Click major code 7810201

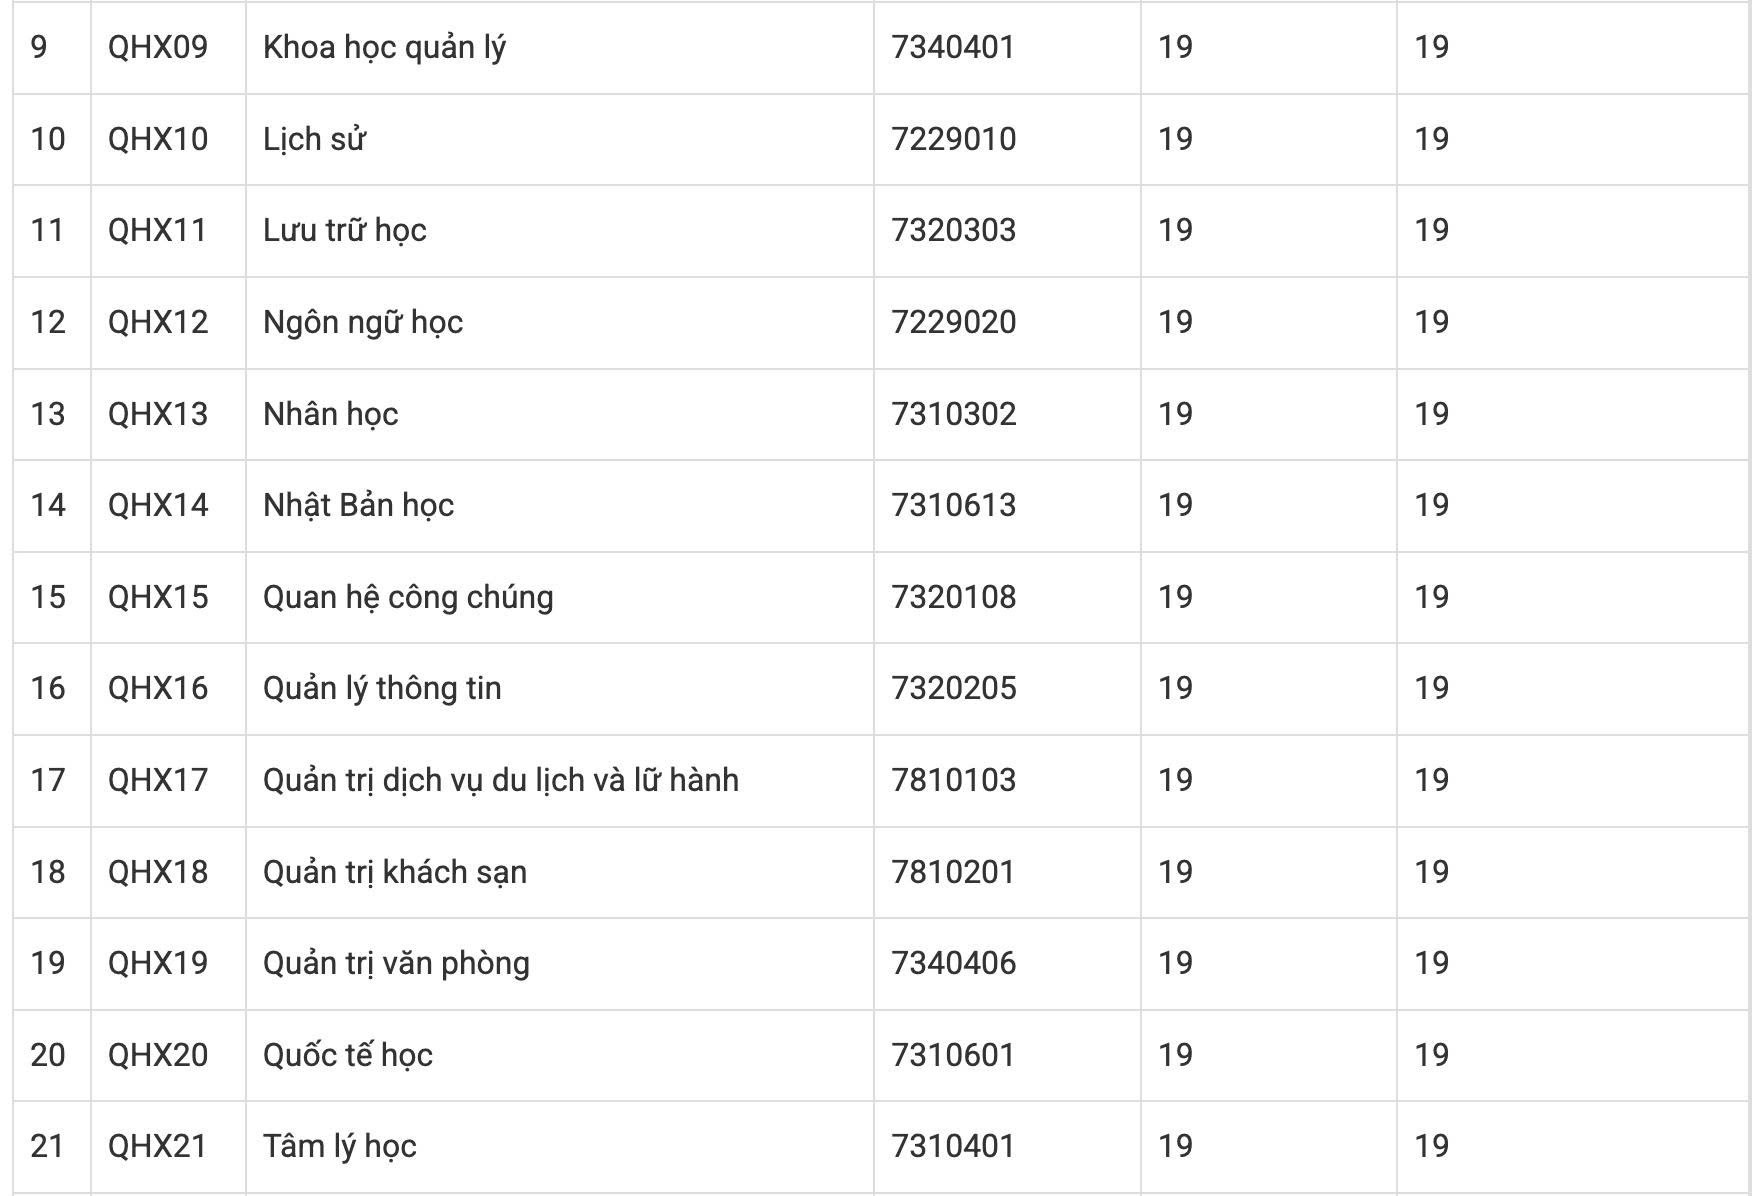point(953,872)
